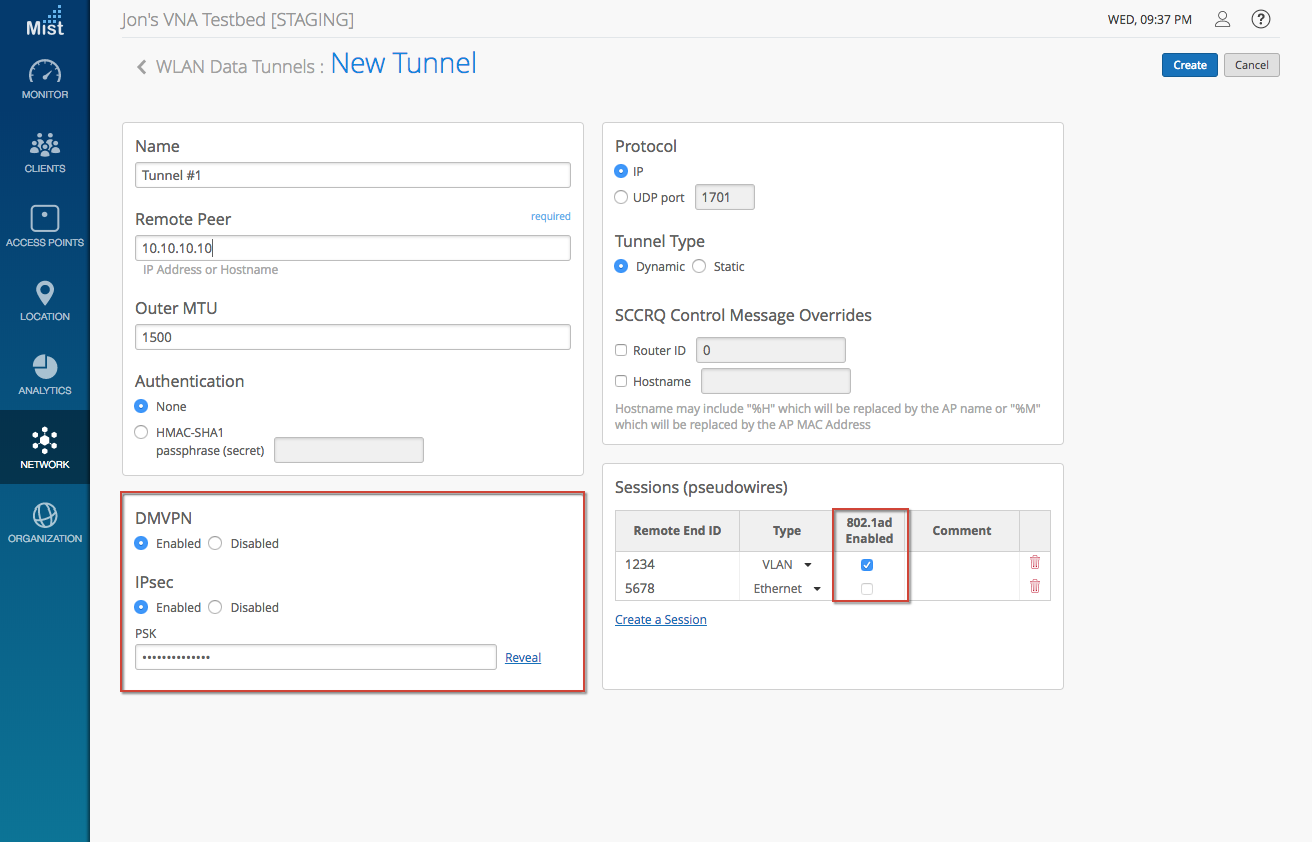Click the Outer MTU input field

coord(352,337)
